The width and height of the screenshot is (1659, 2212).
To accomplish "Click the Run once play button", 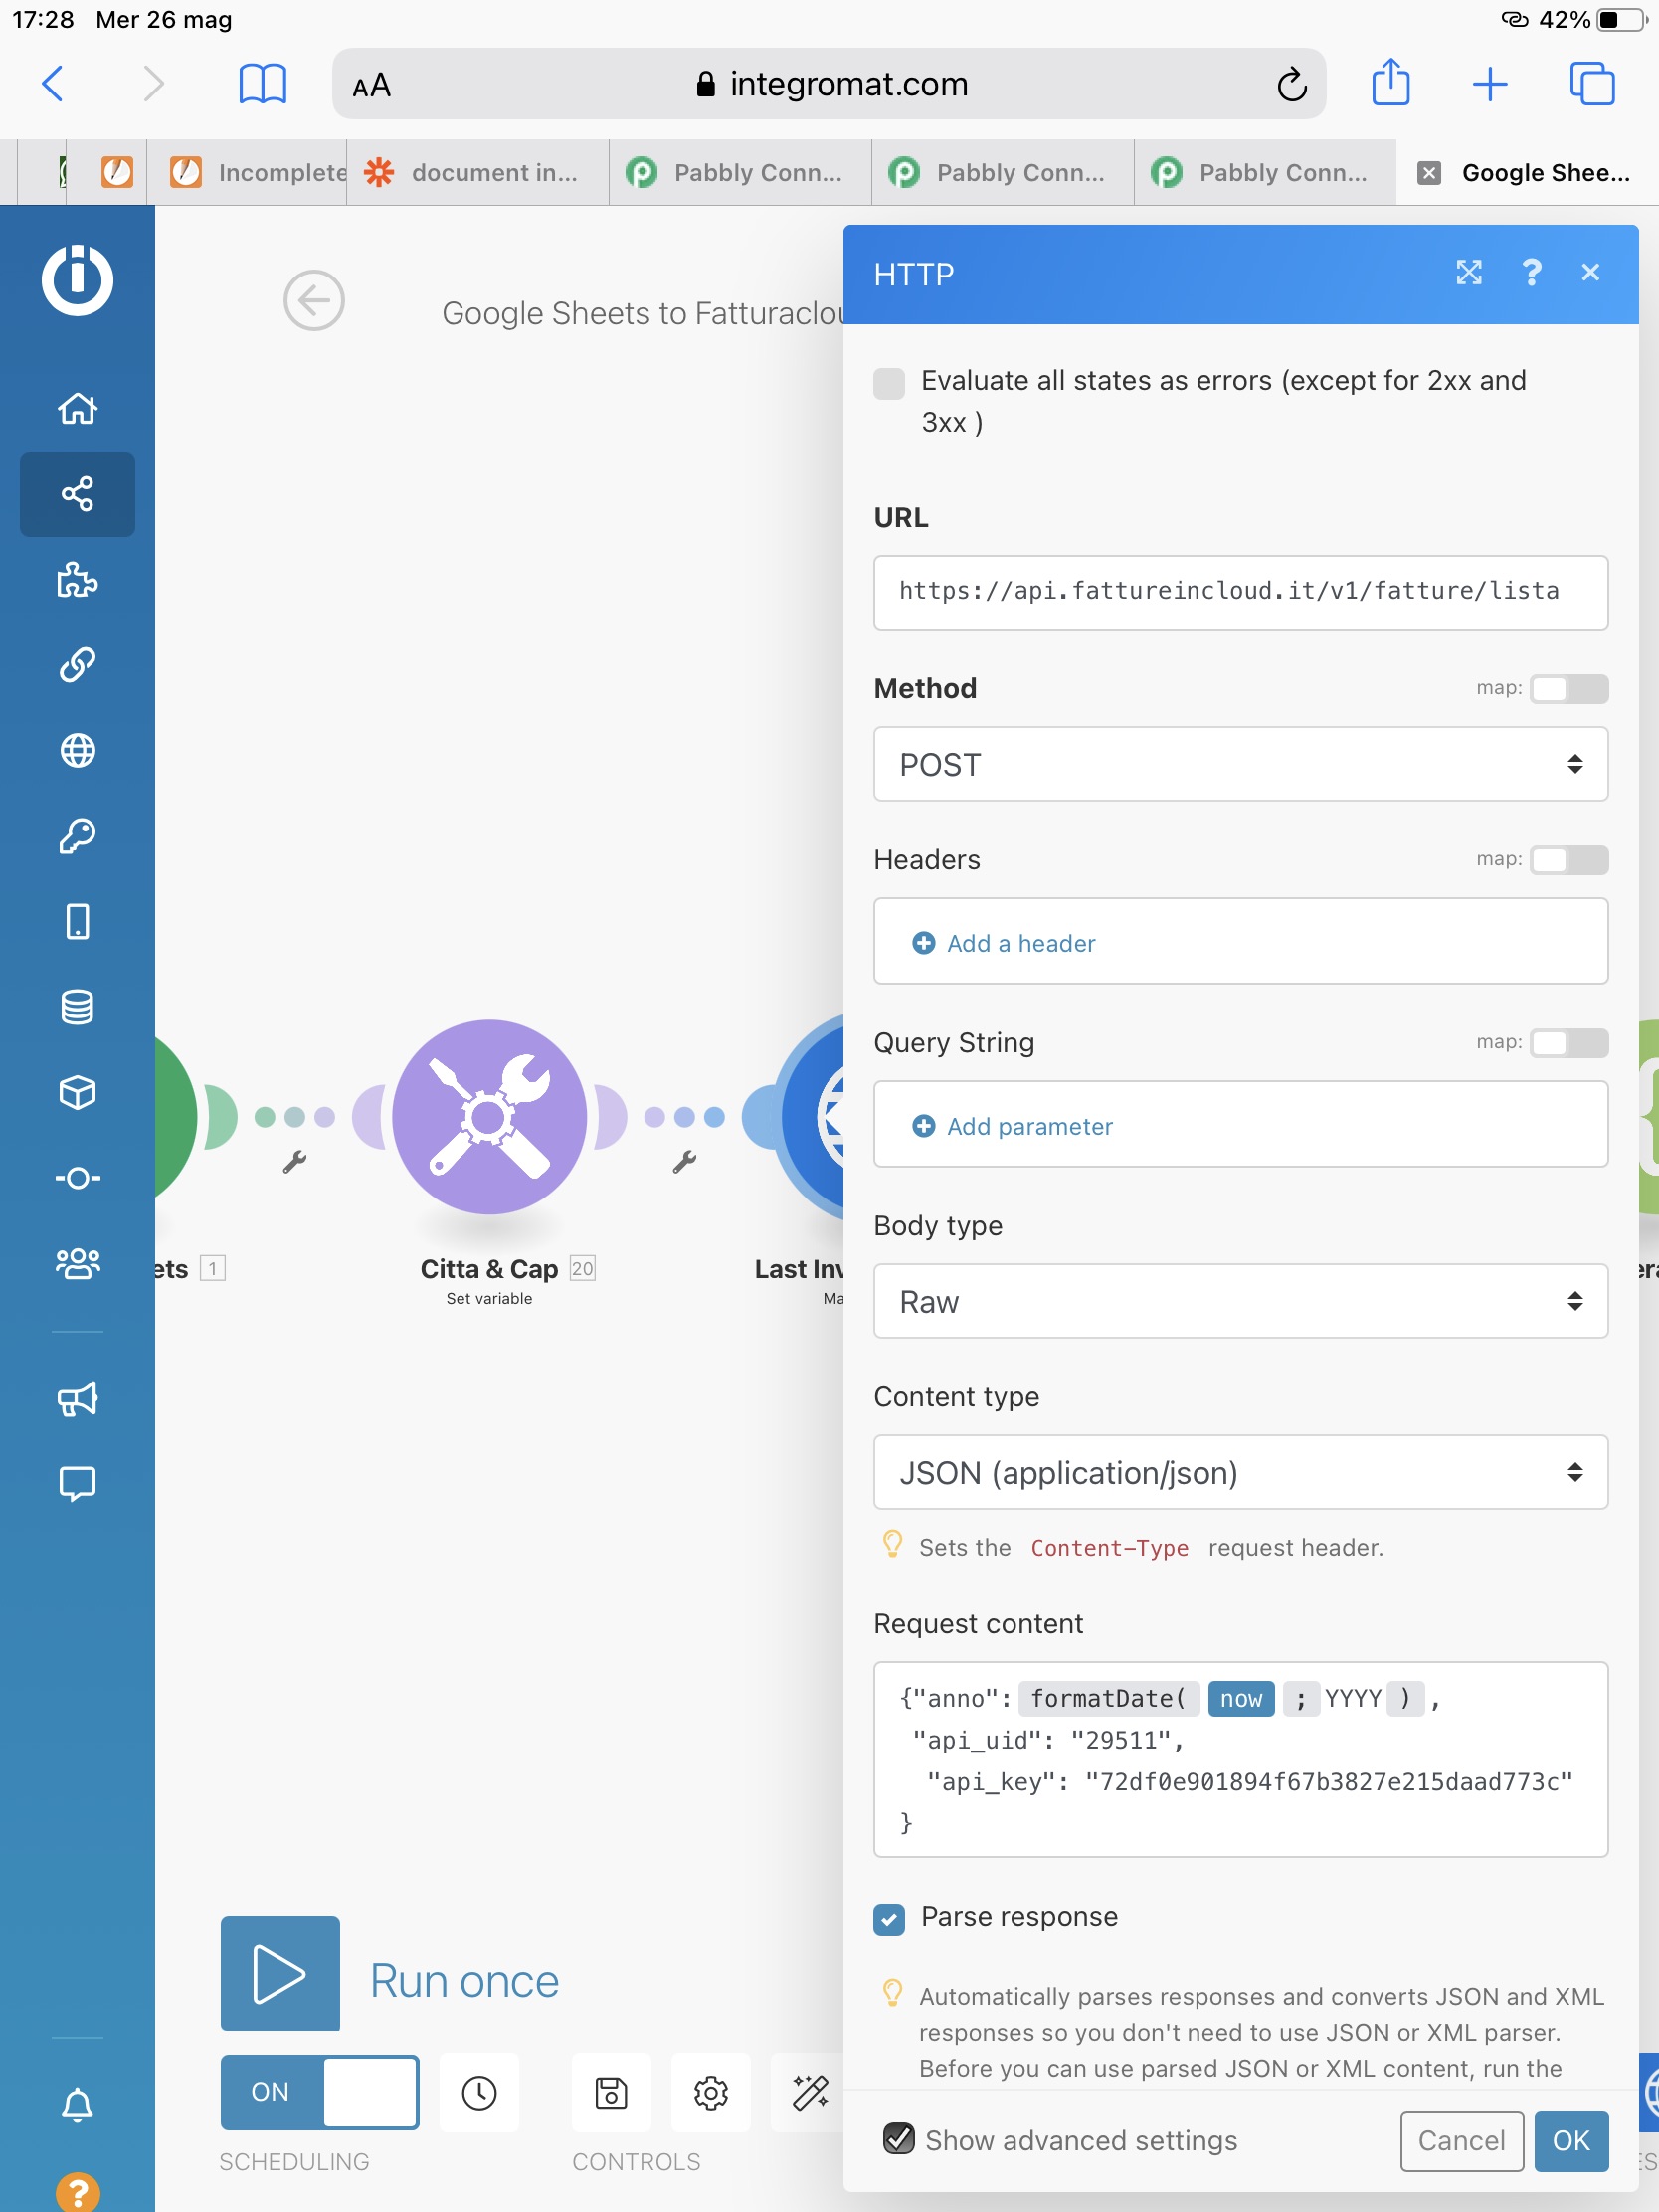I will click(x=280, y=1973).
